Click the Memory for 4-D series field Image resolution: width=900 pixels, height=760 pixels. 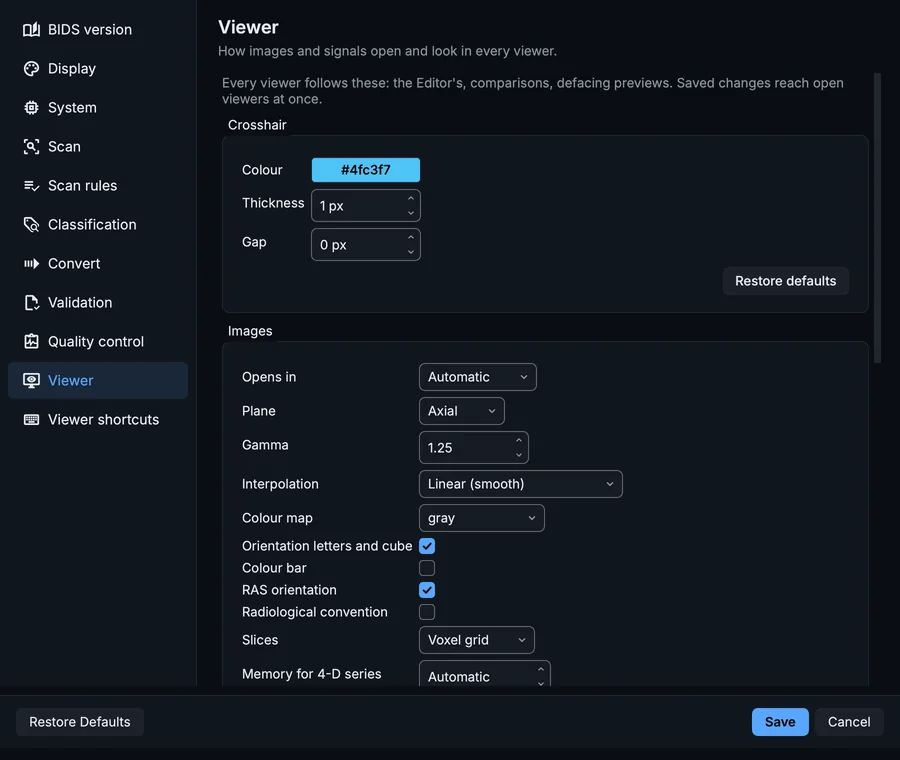click(x=484, y=675)
